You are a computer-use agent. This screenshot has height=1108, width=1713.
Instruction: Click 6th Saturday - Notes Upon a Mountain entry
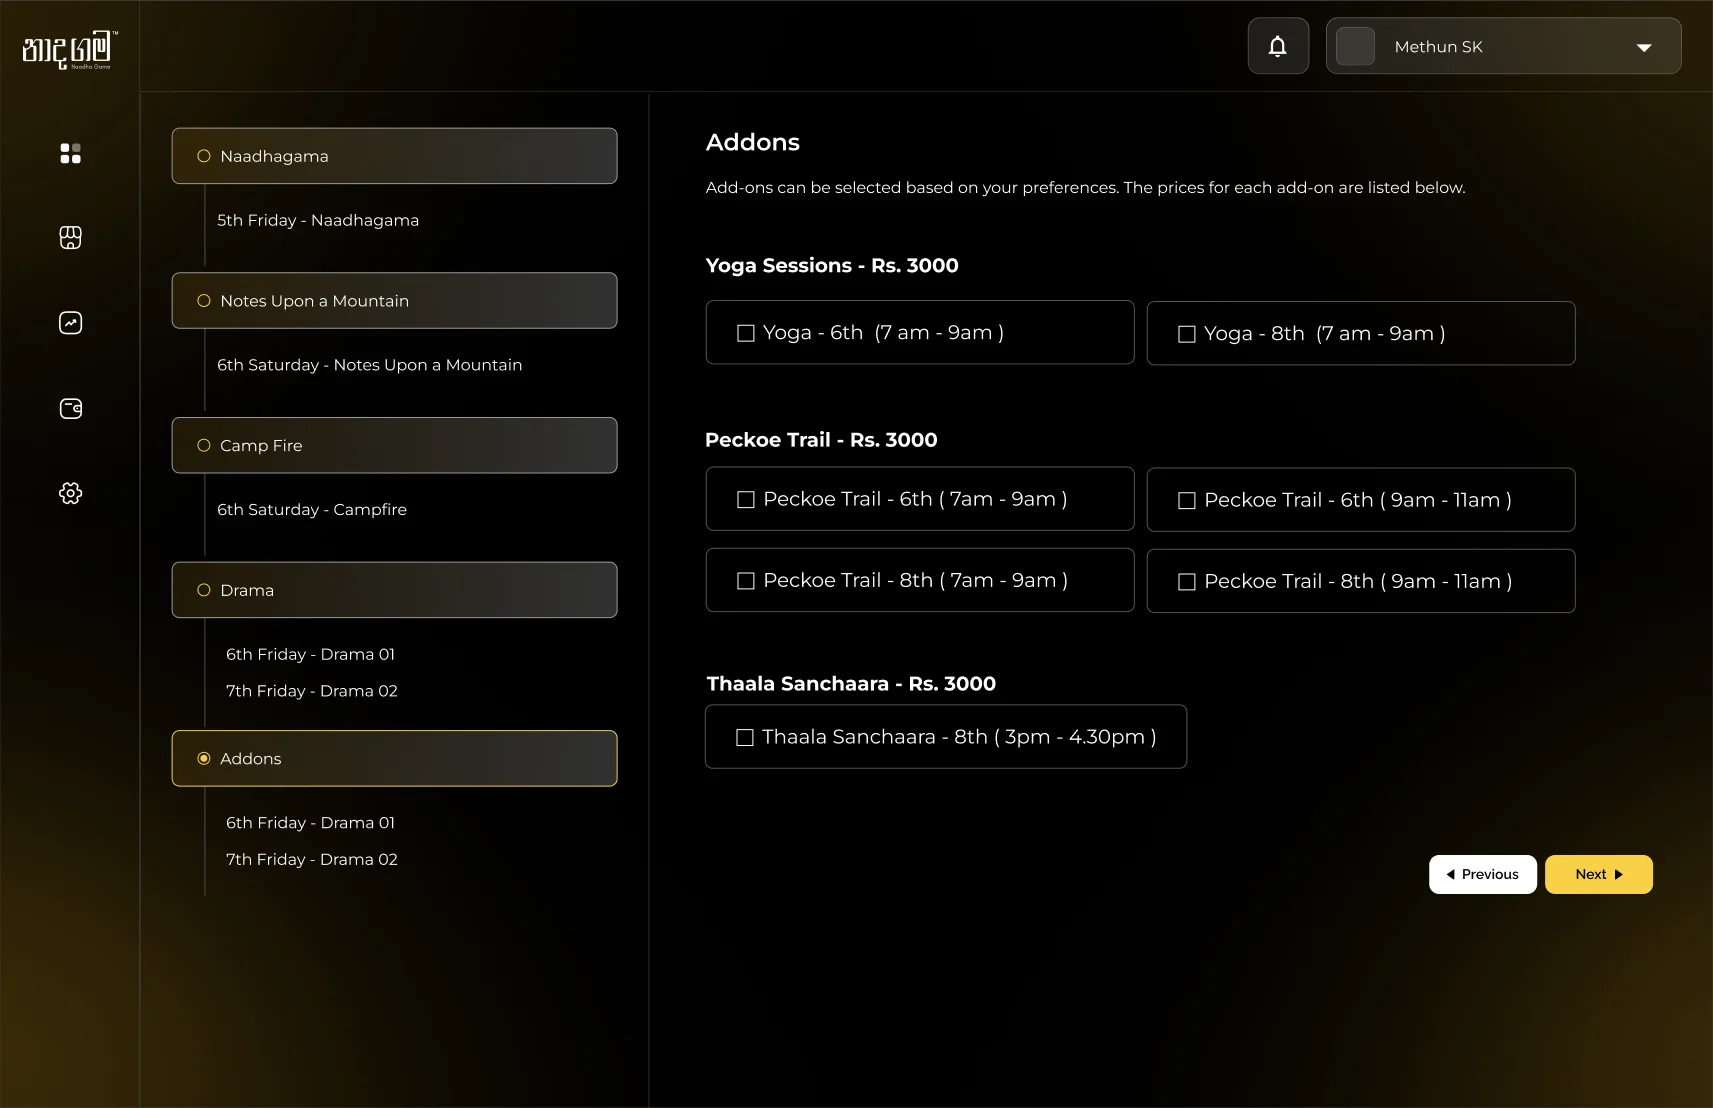click(370, 365)
